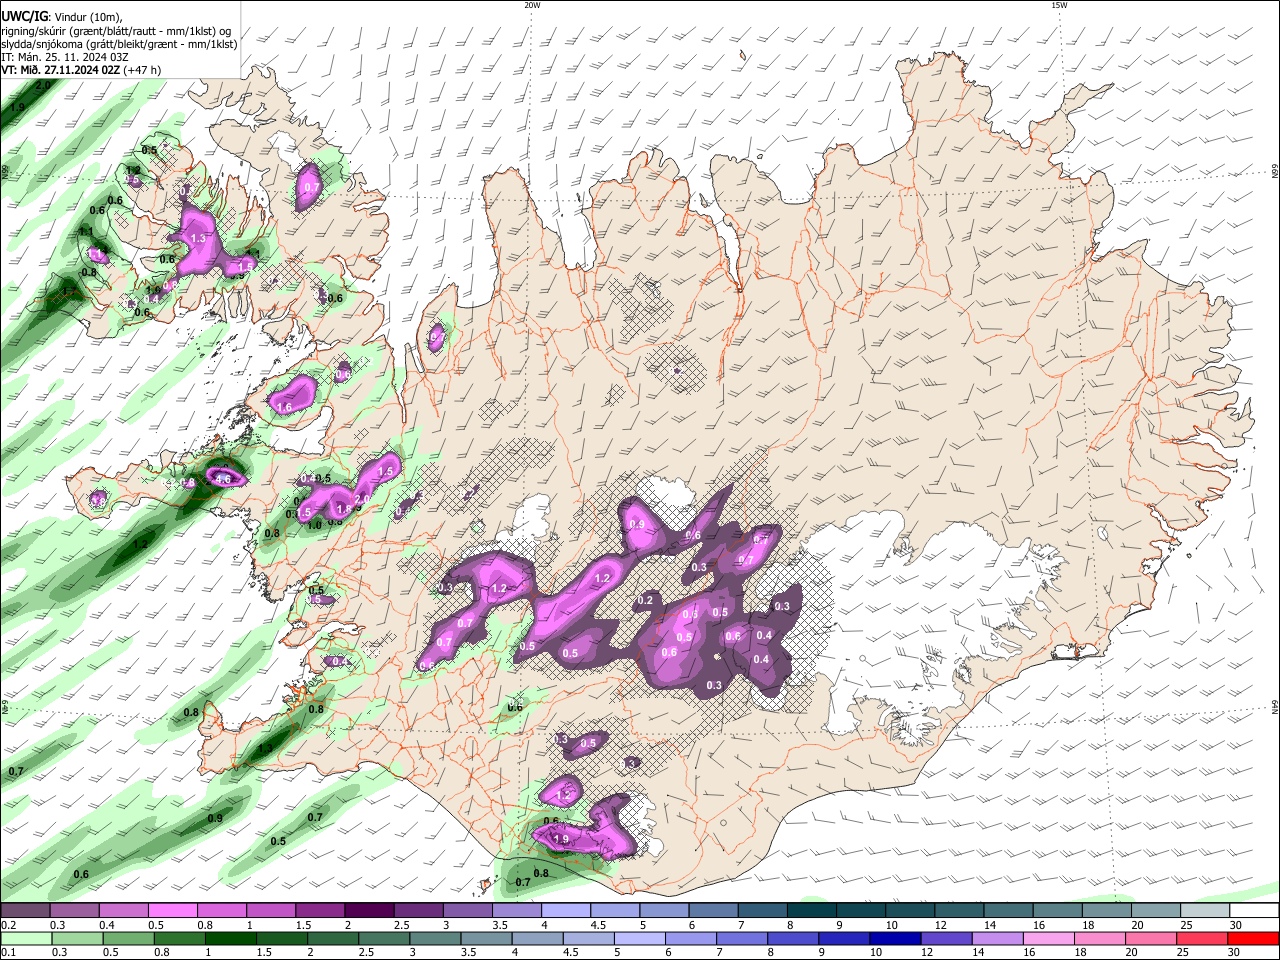Select the darkest green lower swatch at 1
This screenshot has height=960, width=1280.
pos(230,938)
